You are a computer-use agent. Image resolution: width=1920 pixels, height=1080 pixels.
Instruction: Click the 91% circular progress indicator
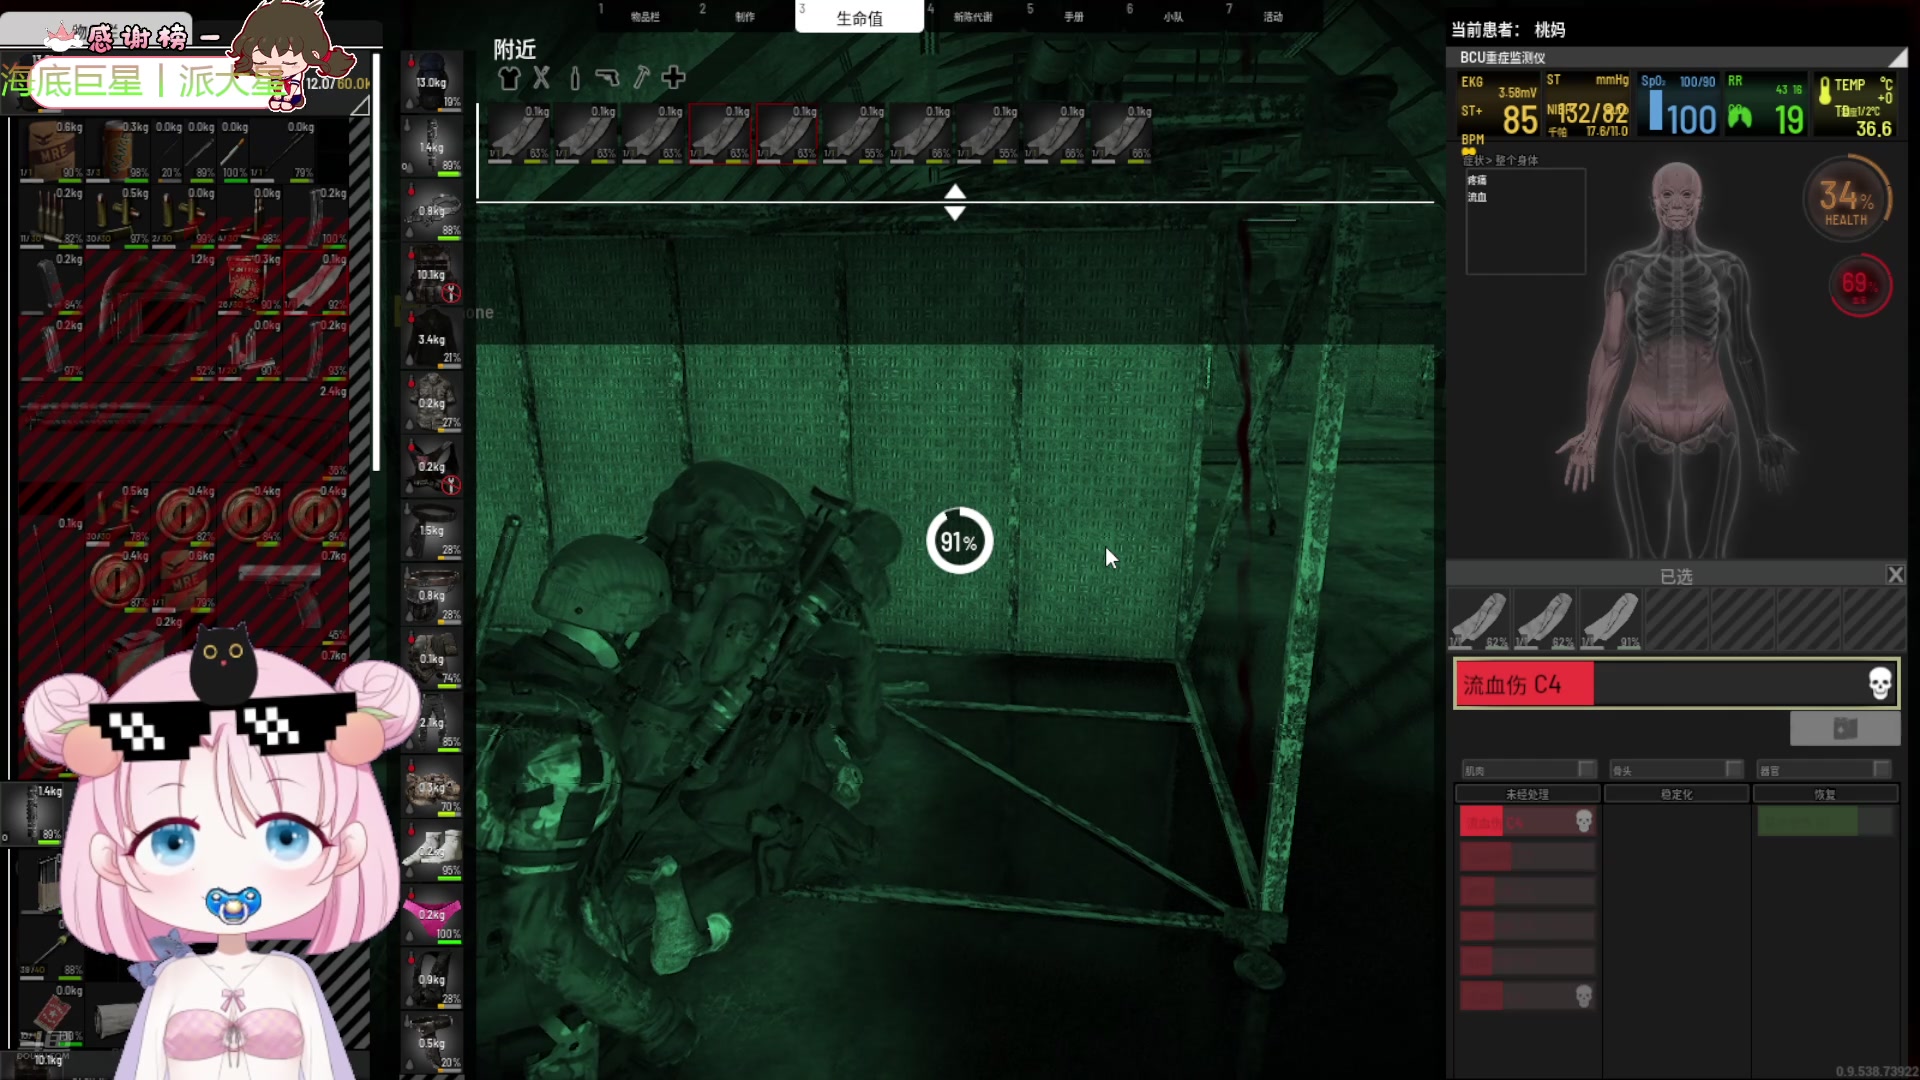coord(959,541)
